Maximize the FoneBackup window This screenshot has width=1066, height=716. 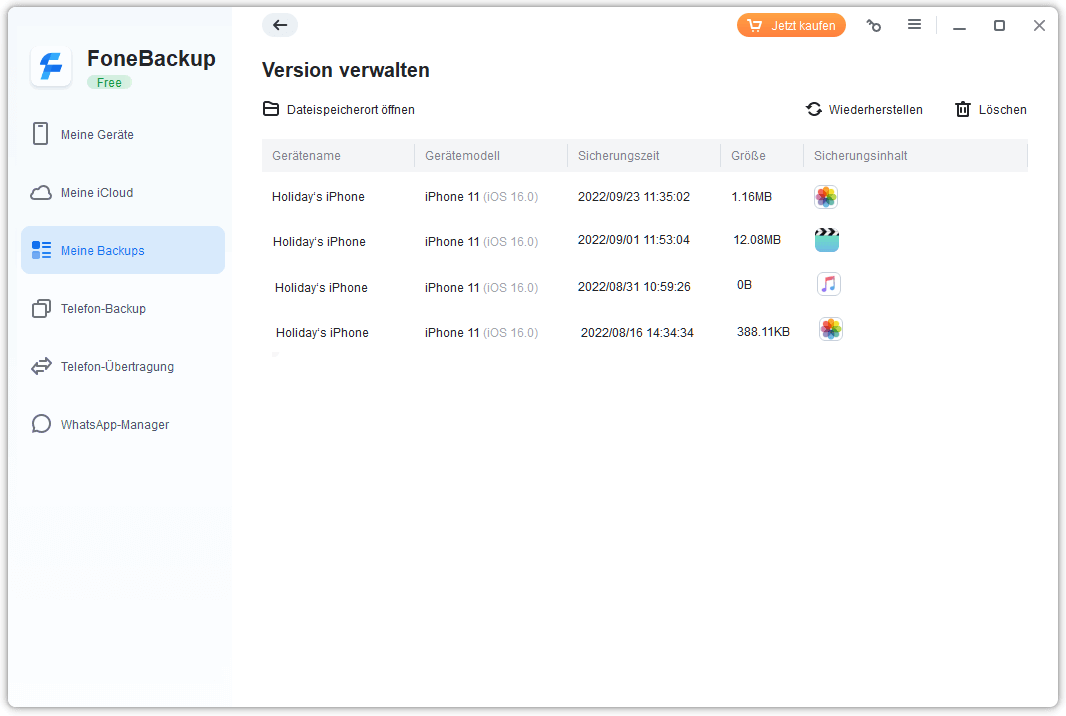(x=999, y=26)
